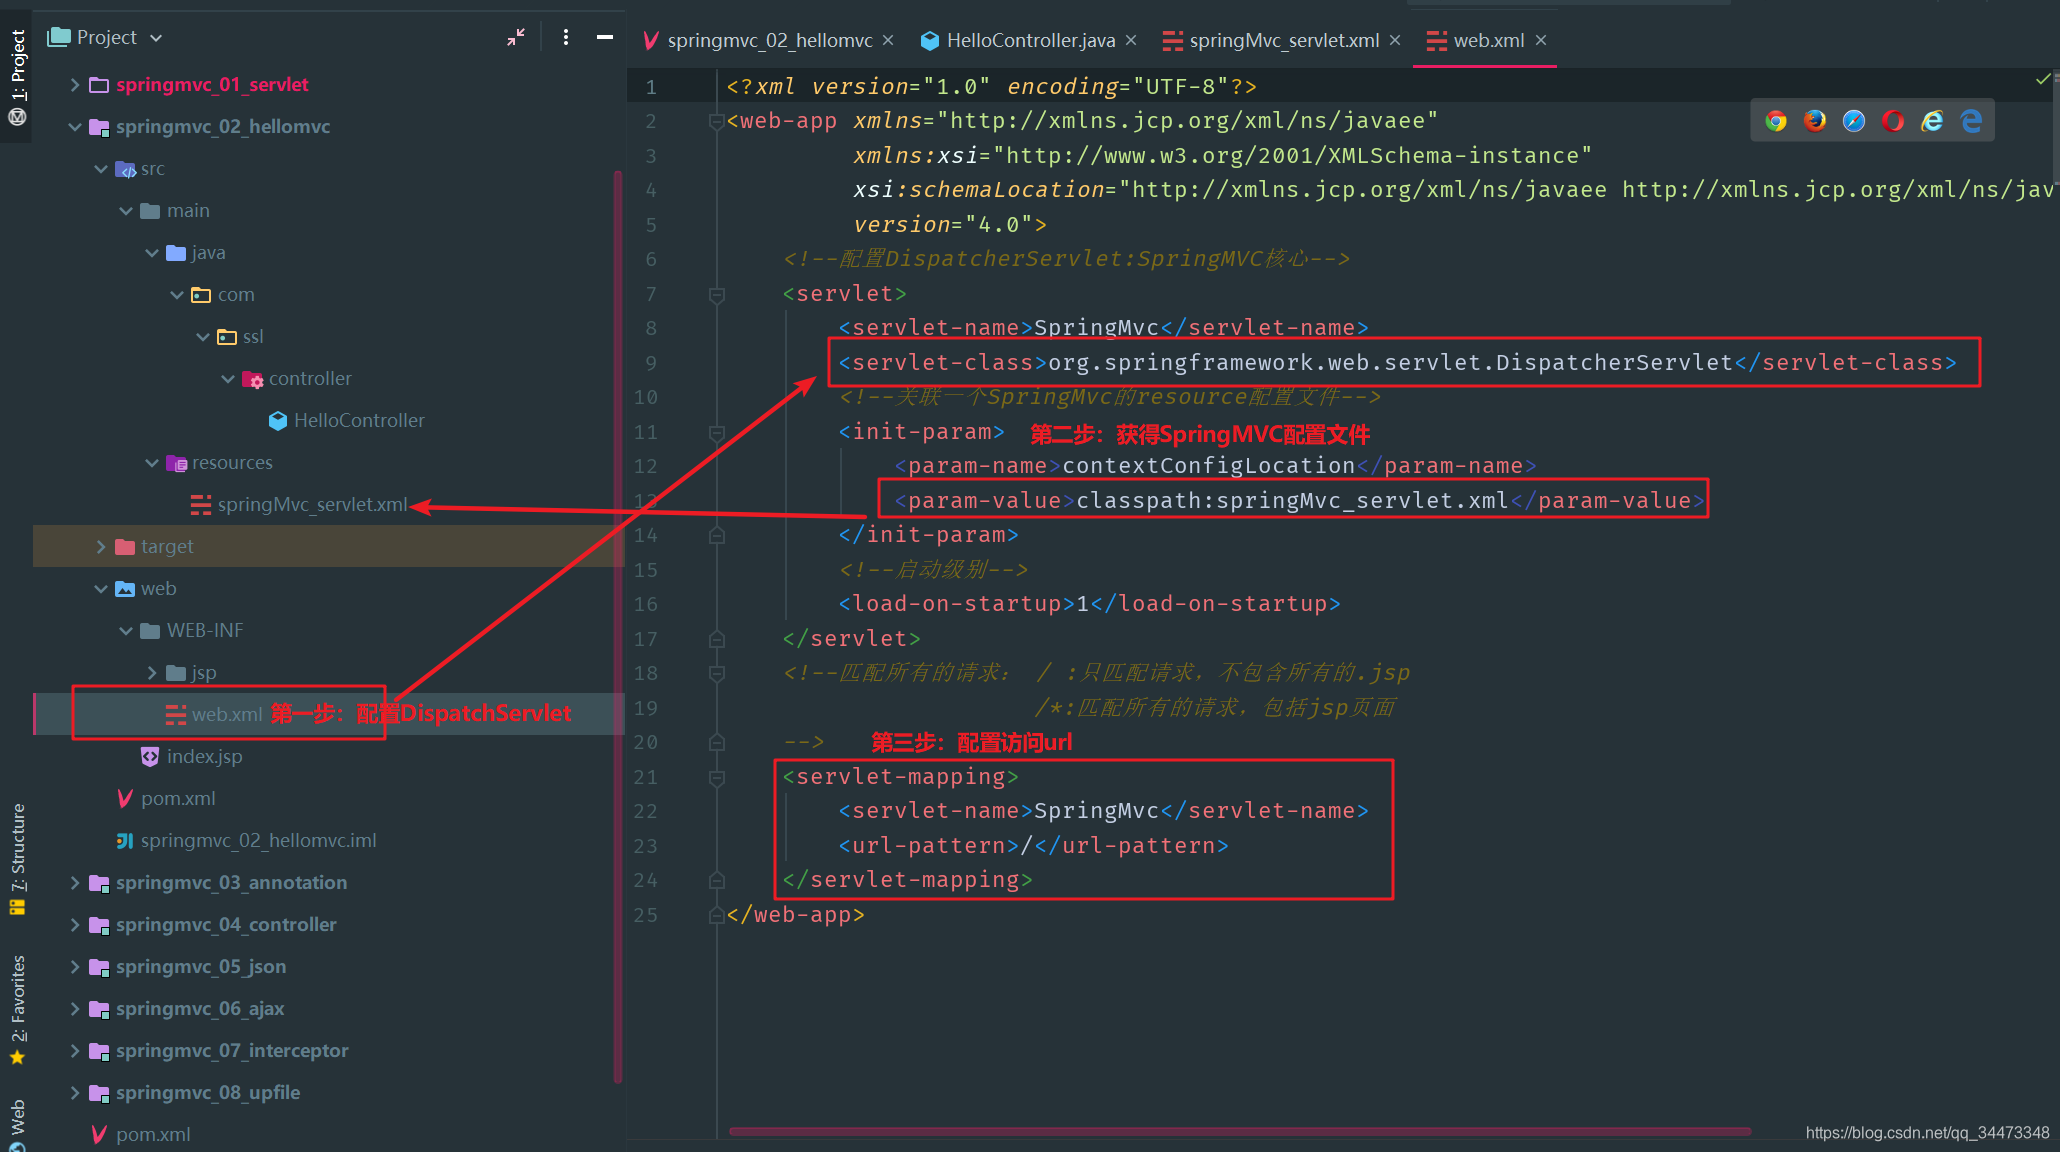Fold the servlet tag at line 7

coord(716,295)
